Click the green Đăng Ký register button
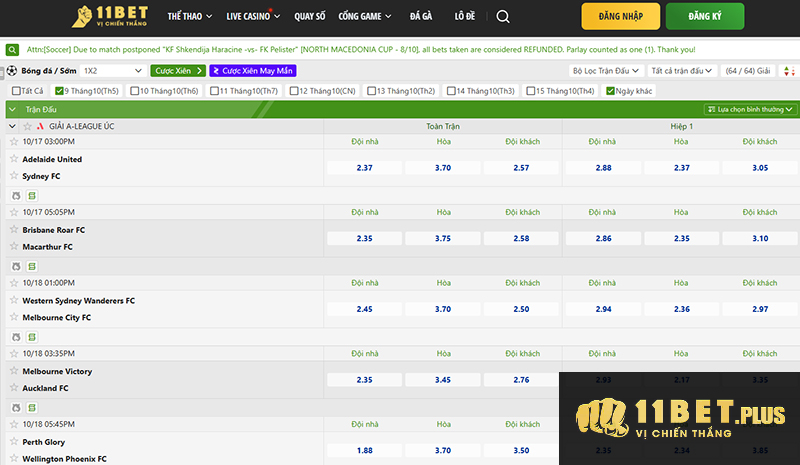The image size is (800, 465). click(719, 17)
